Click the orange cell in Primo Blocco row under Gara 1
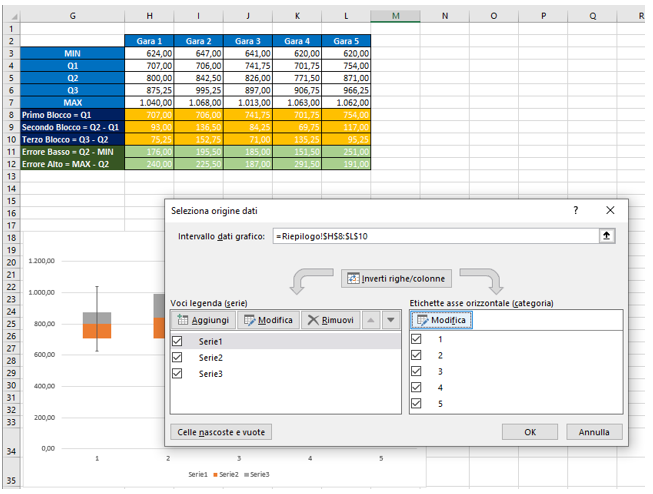This screenshot has height=494, width=653. point(150,115)
